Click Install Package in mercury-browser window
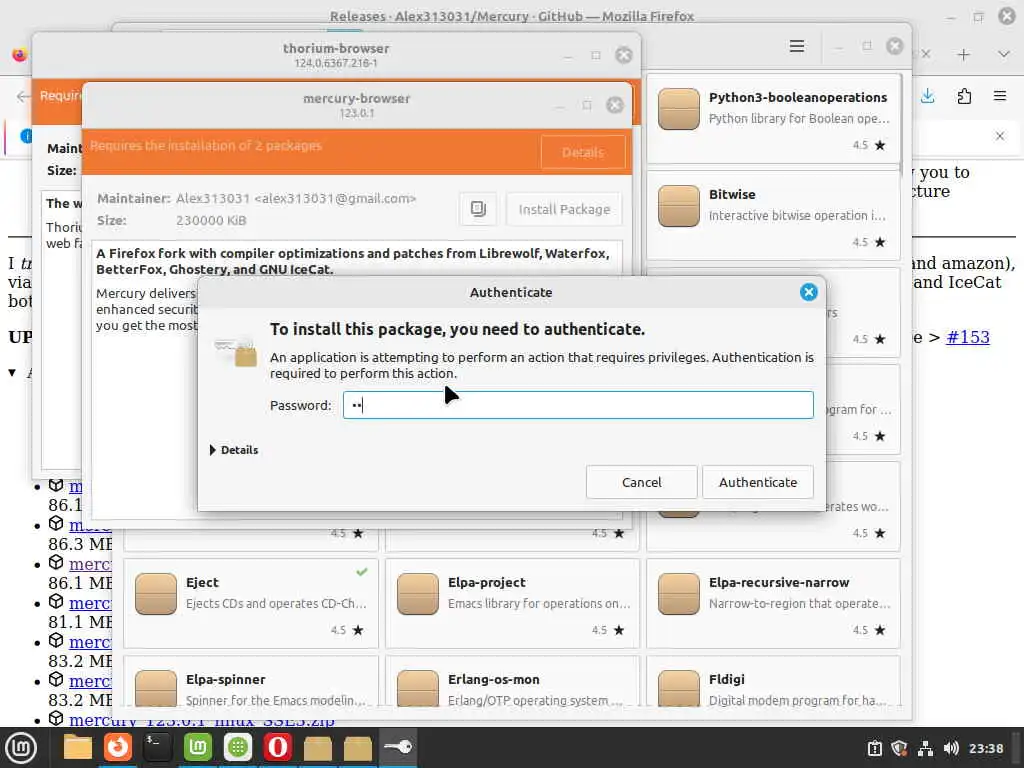This screenshot has width=1024, height=768. click(x=564, y=209)
